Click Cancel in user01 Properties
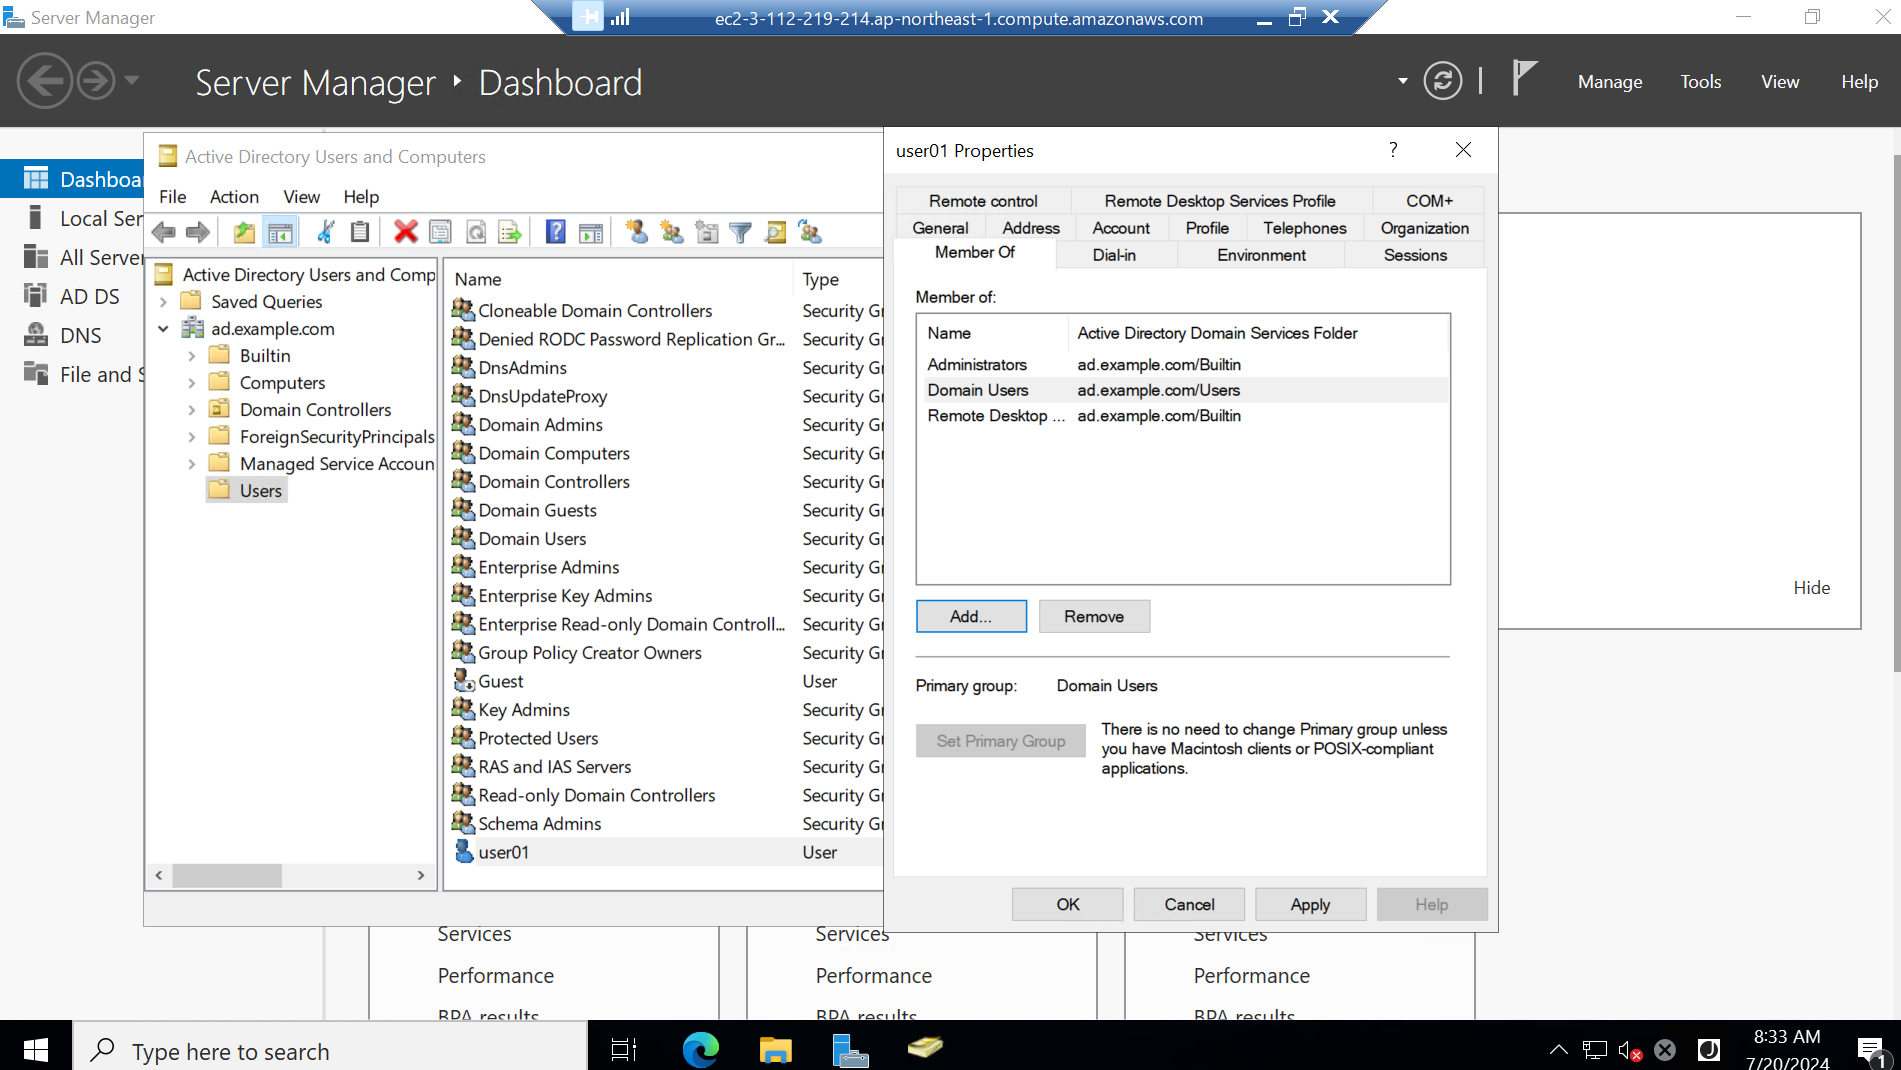The image size is (1901, 1070). (1189, 905)
